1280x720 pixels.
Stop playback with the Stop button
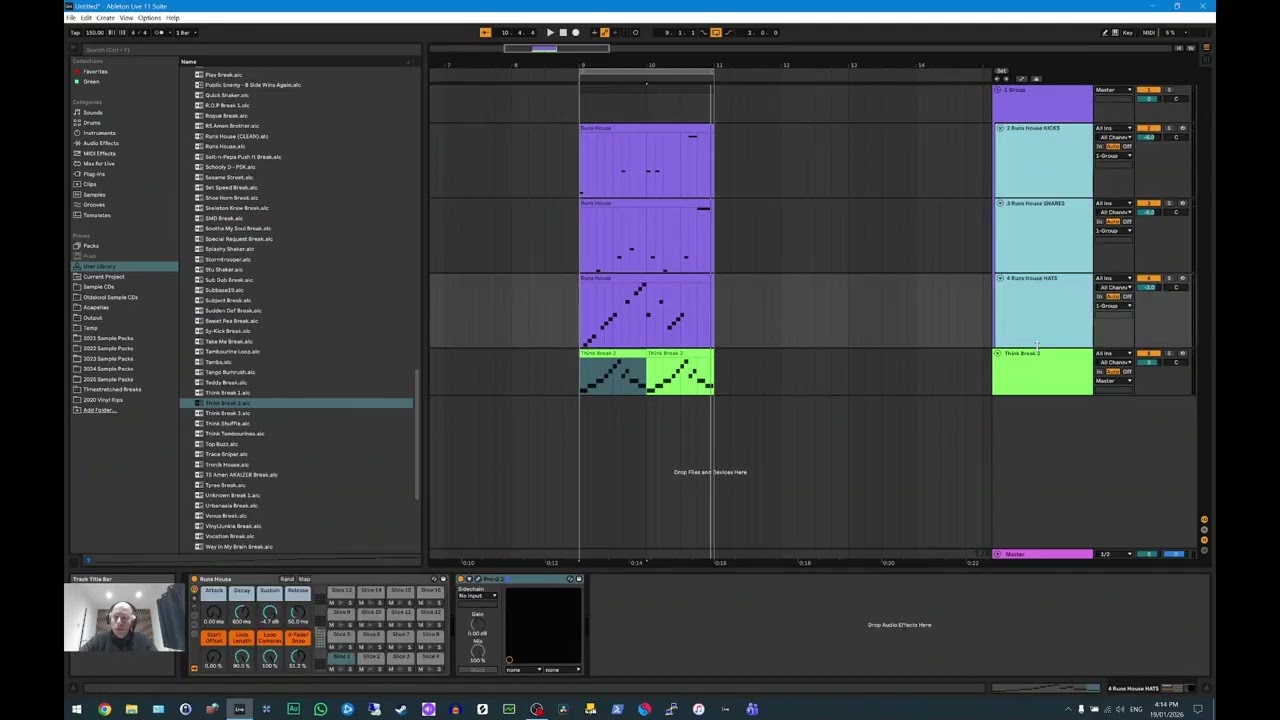pyautogui.click(x=563, y=32)
